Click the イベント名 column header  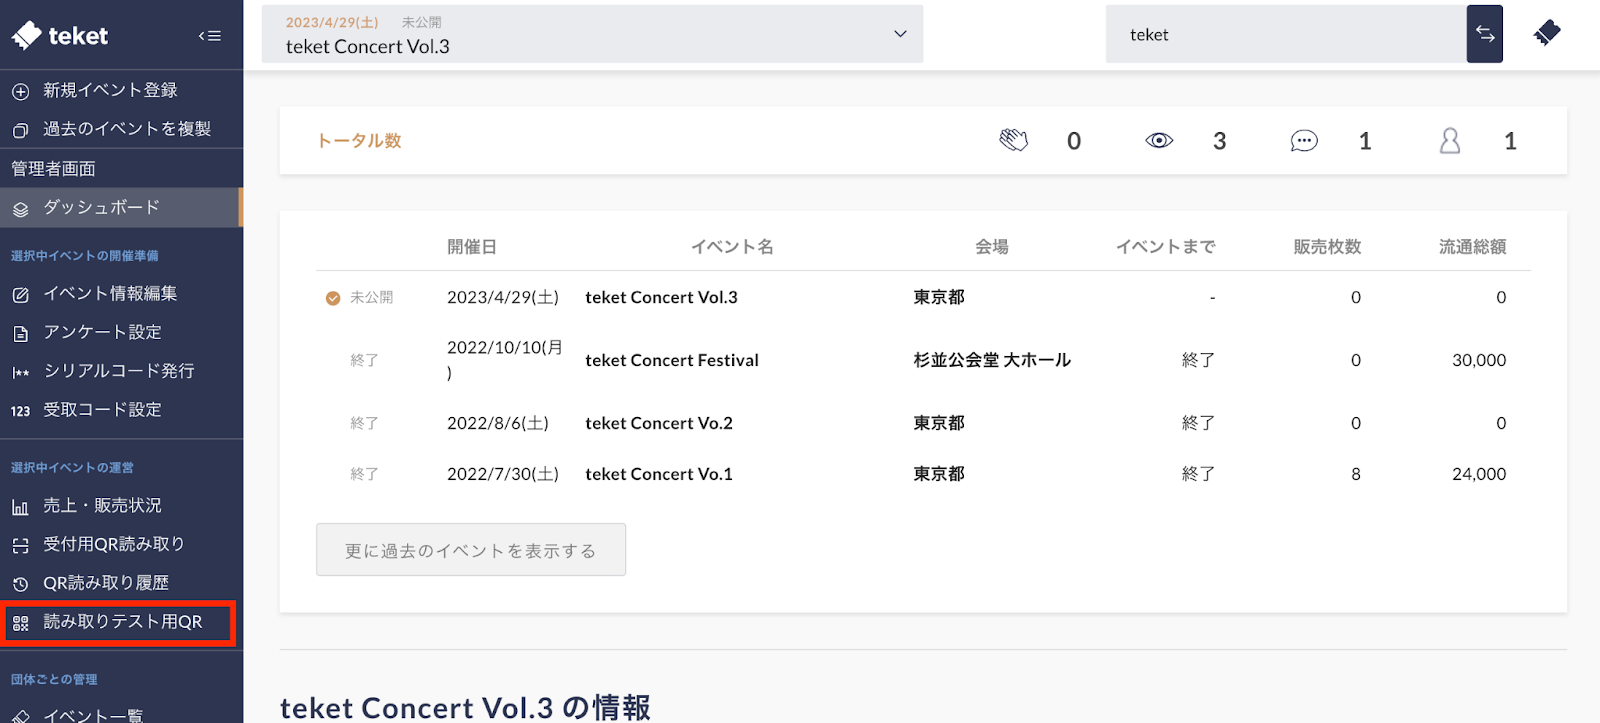pyautogui.click(x=732, y=247)
